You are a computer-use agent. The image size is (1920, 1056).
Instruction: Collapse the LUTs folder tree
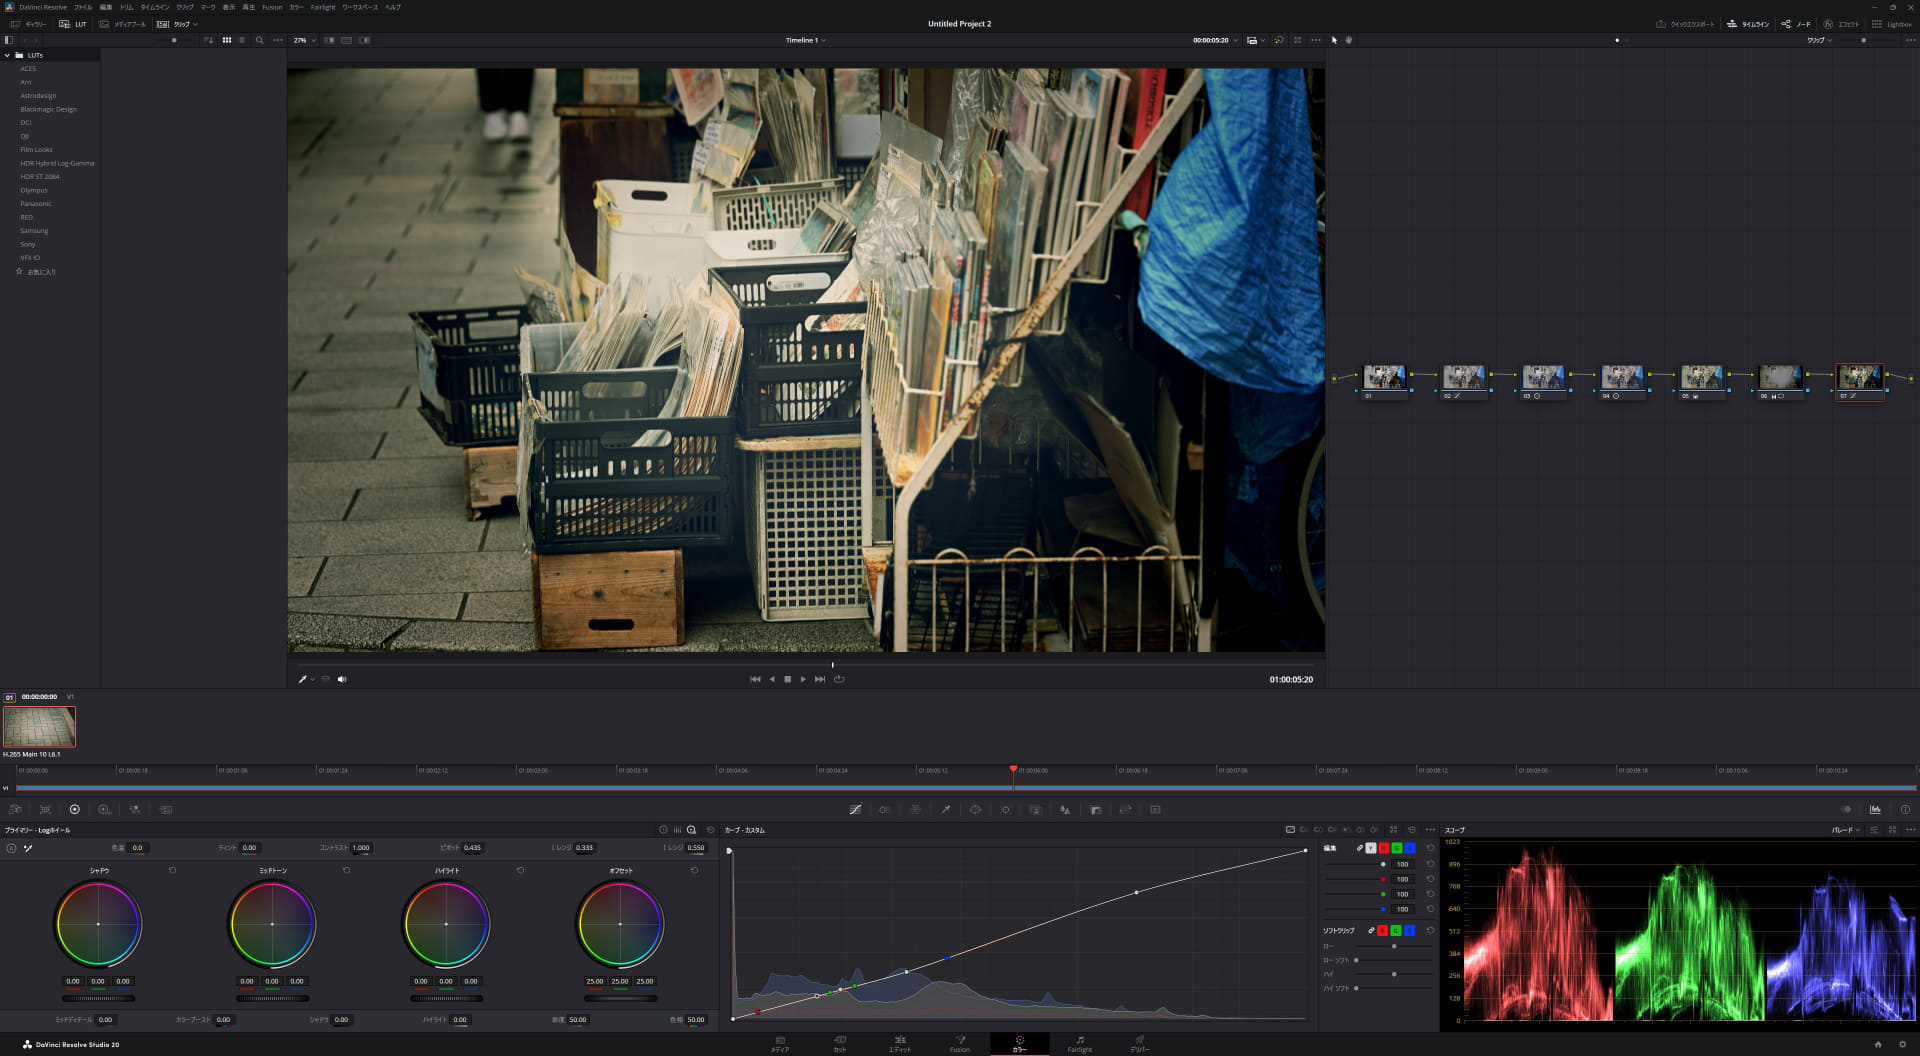[x=8, y=55]
